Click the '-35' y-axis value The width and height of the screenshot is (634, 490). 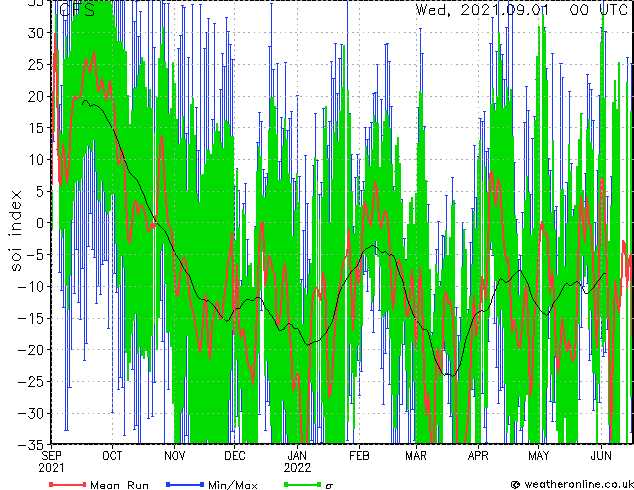[31, 445]
